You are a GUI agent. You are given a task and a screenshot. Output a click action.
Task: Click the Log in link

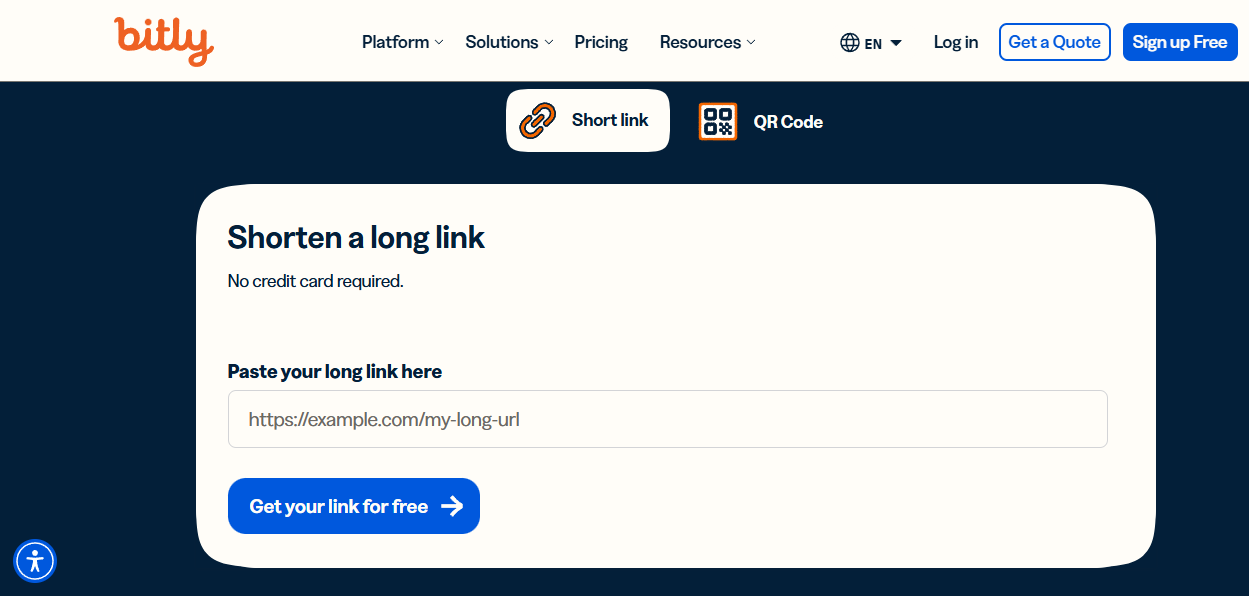click(956, 42)
